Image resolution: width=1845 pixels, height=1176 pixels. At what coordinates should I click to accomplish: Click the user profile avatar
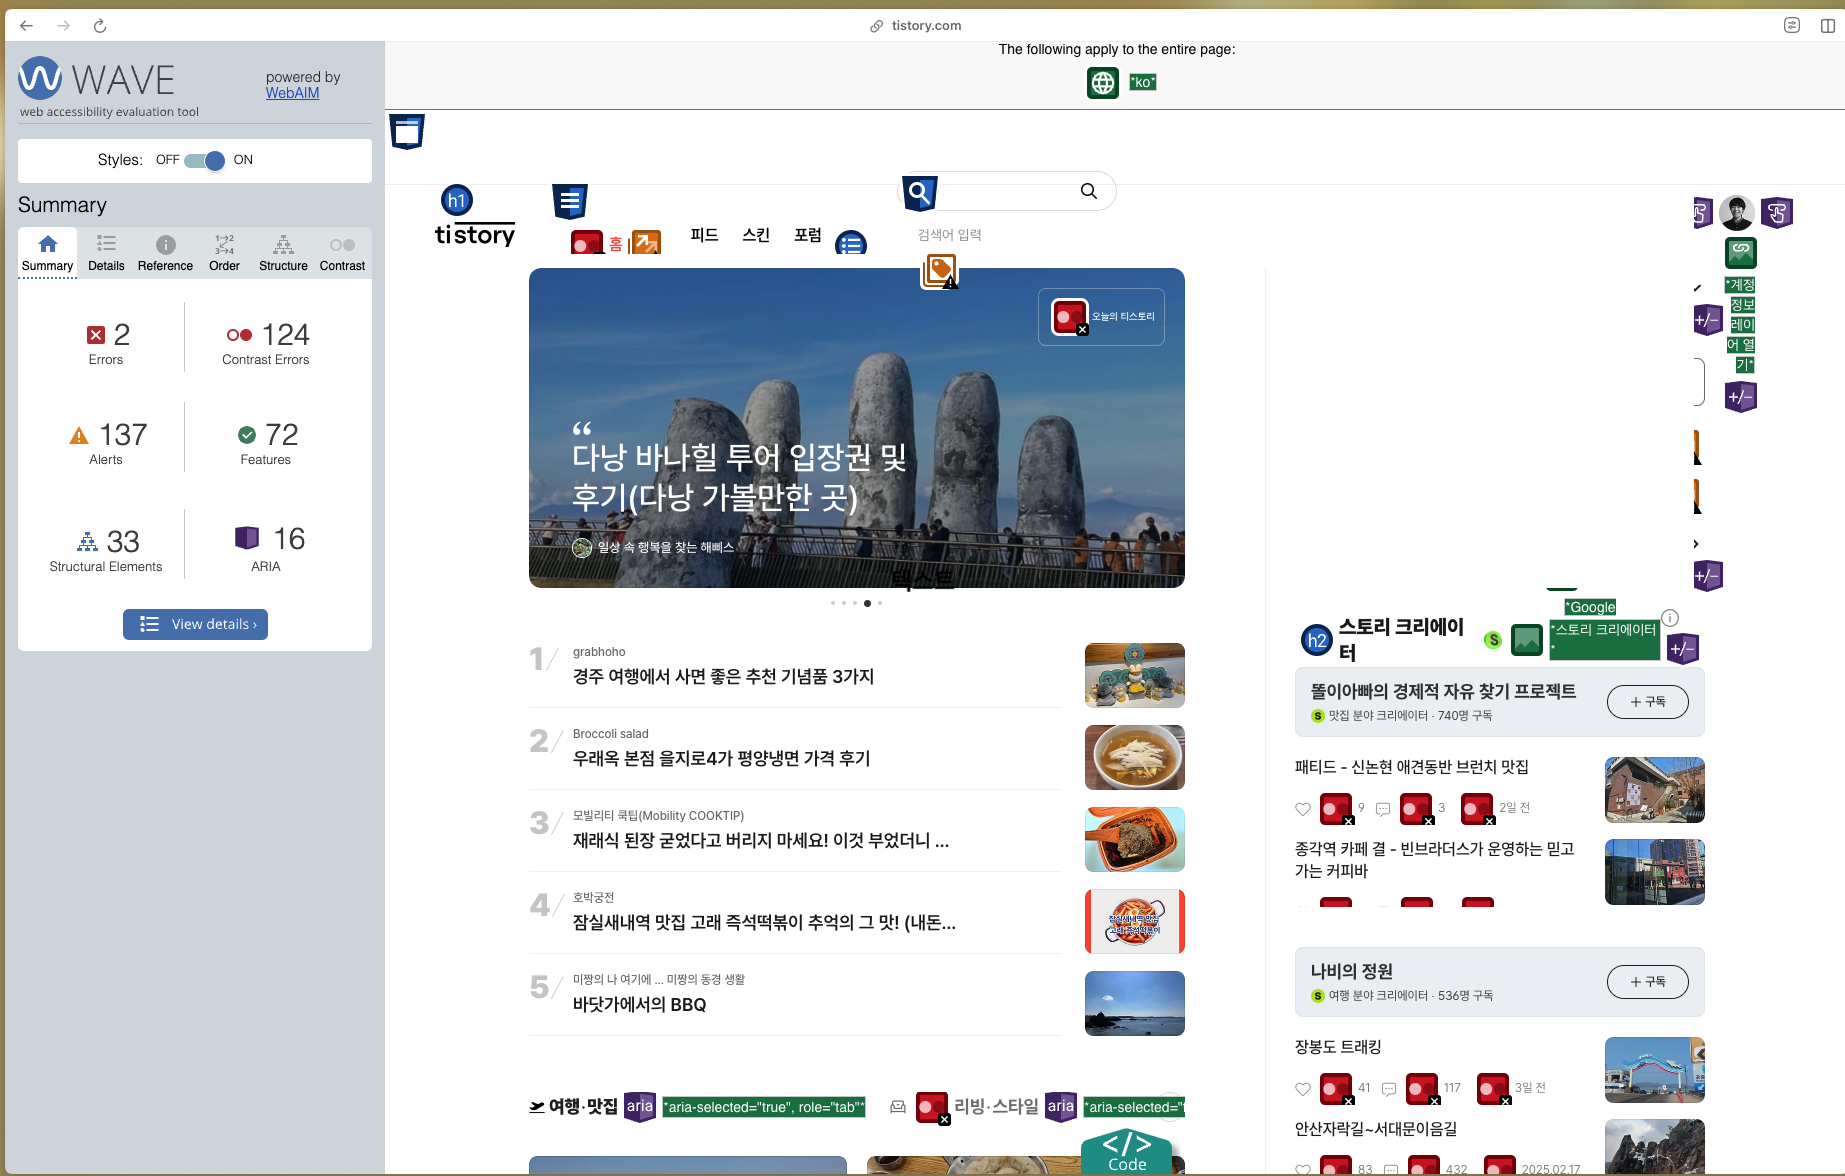click(1737, 212)
